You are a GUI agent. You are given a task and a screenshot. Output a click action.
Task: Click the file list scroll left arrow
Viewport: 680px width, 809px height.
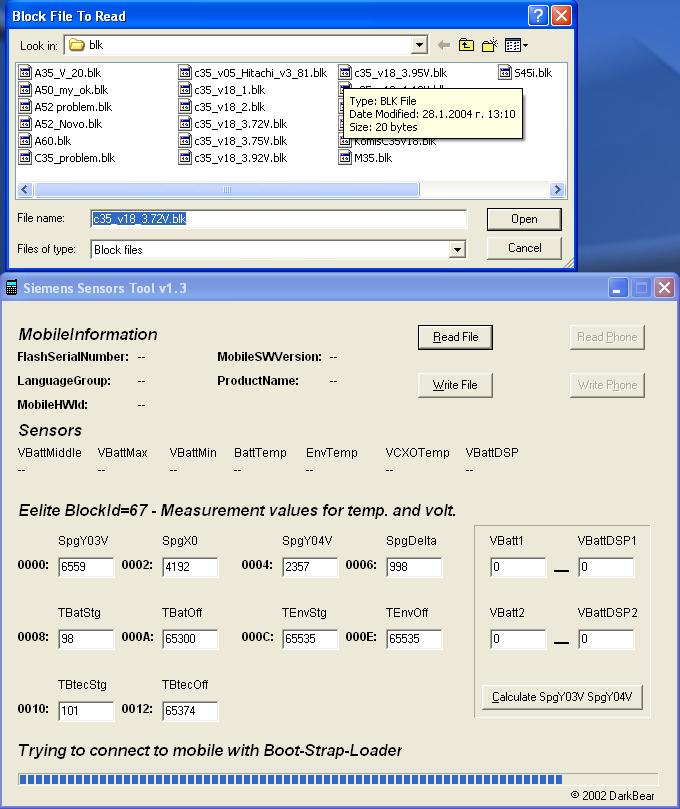25,190
